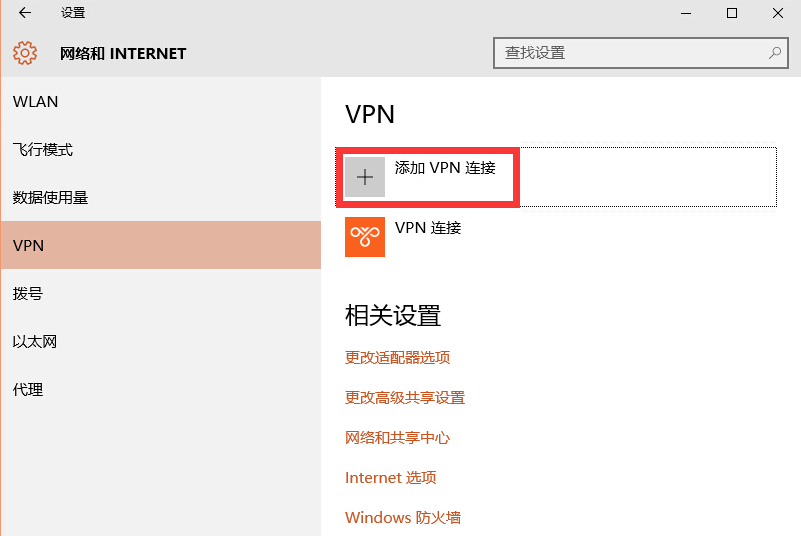Viewport: 801px width, 536px height.
Task: Click the Internet 选项 link
Action: [391, 478]
